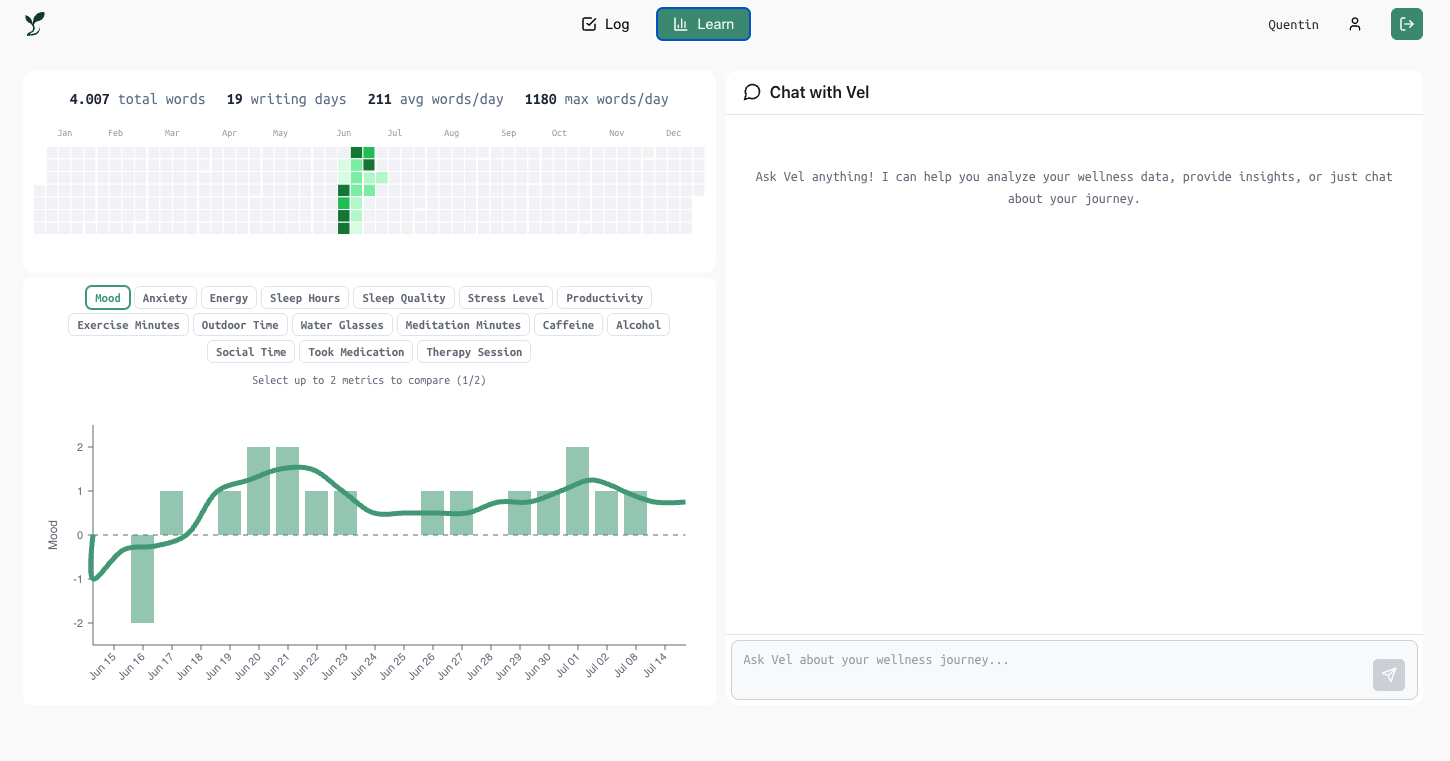Screen dimensions: 1450x761
Task: Click the Ask Vel message input field
Action: tap(1075, 670)
